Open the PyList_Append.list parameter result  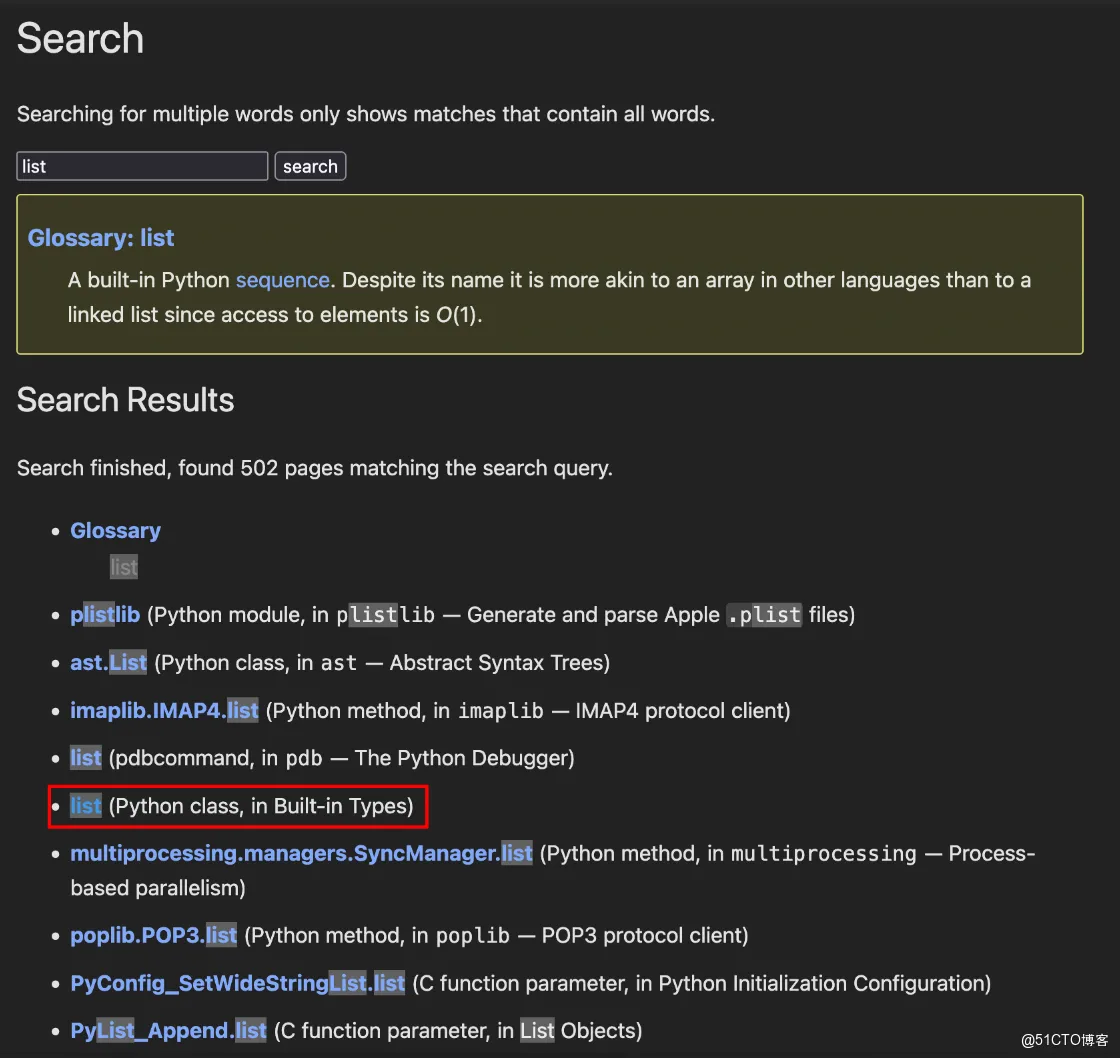(168, 1031)
